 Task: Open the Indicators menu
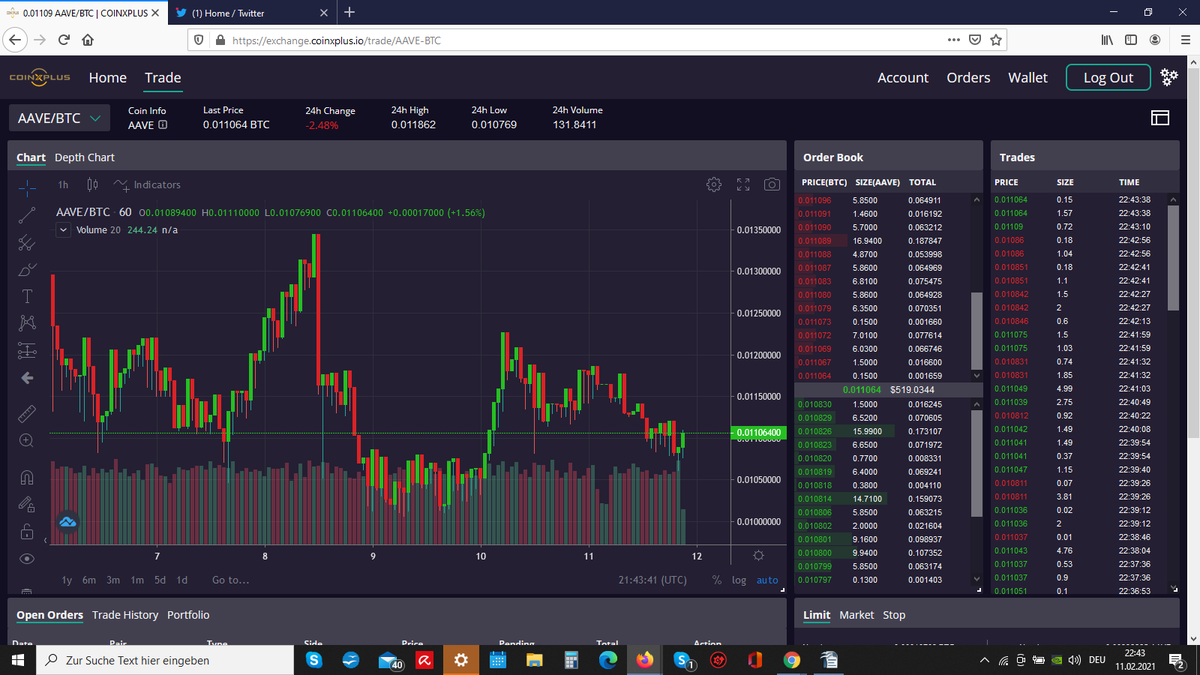146,185
